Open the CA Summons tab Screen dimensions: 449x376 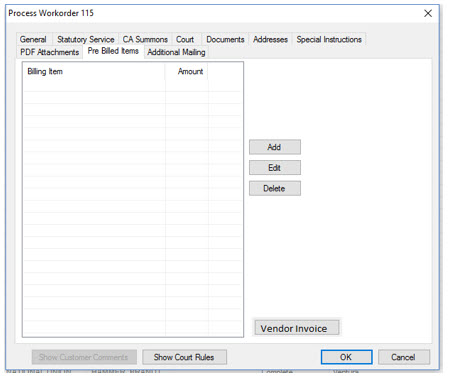[x=145, y=39]
